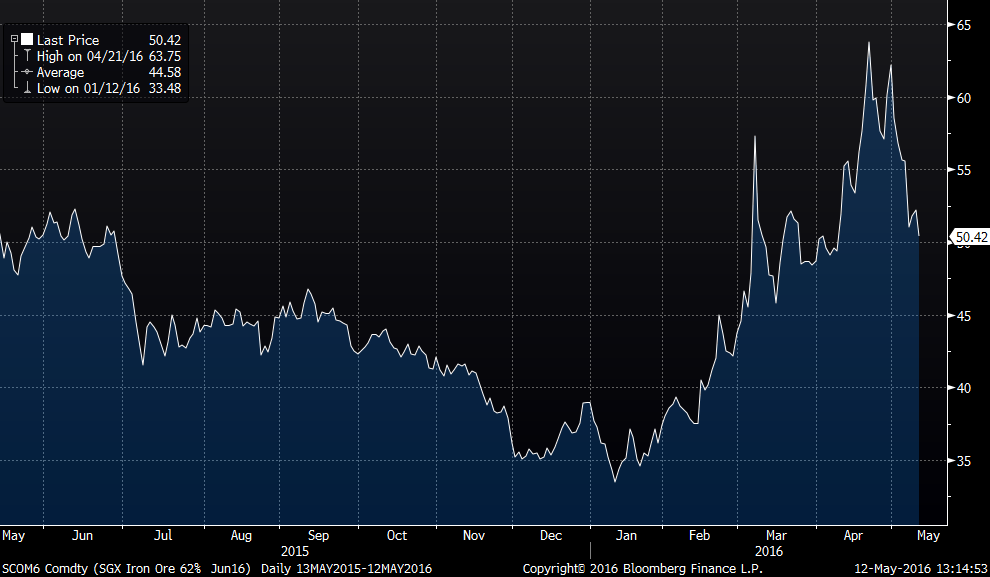990x577 pixels.
Task: Select the Low on 01/12/16 legend entry
Action: (89, 89)
